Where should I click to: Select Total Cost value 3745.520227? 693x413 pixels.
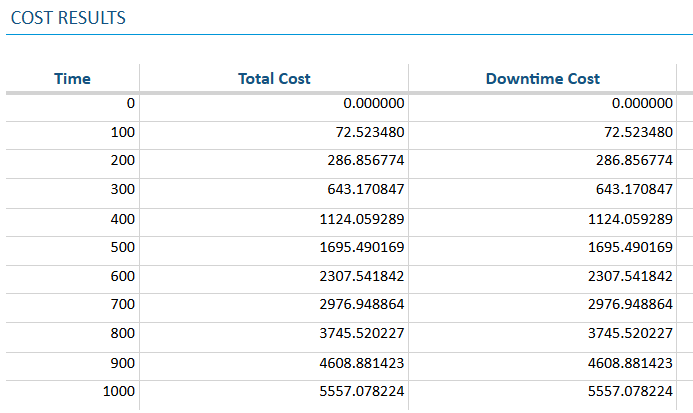click(362, 333)
